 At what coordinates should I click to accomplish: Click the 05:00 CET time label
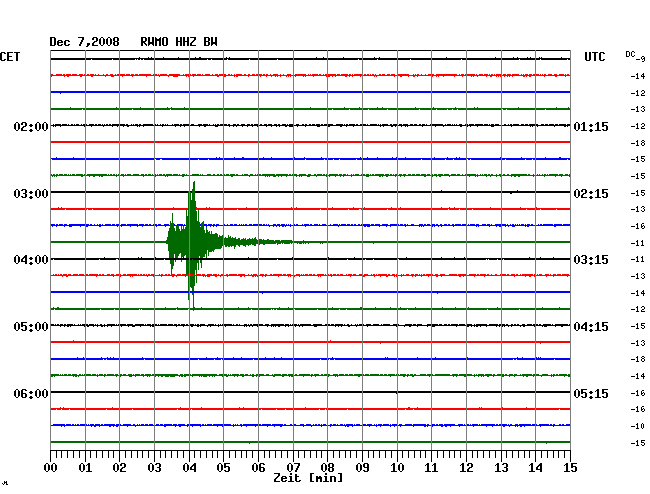tap(31, 327)
